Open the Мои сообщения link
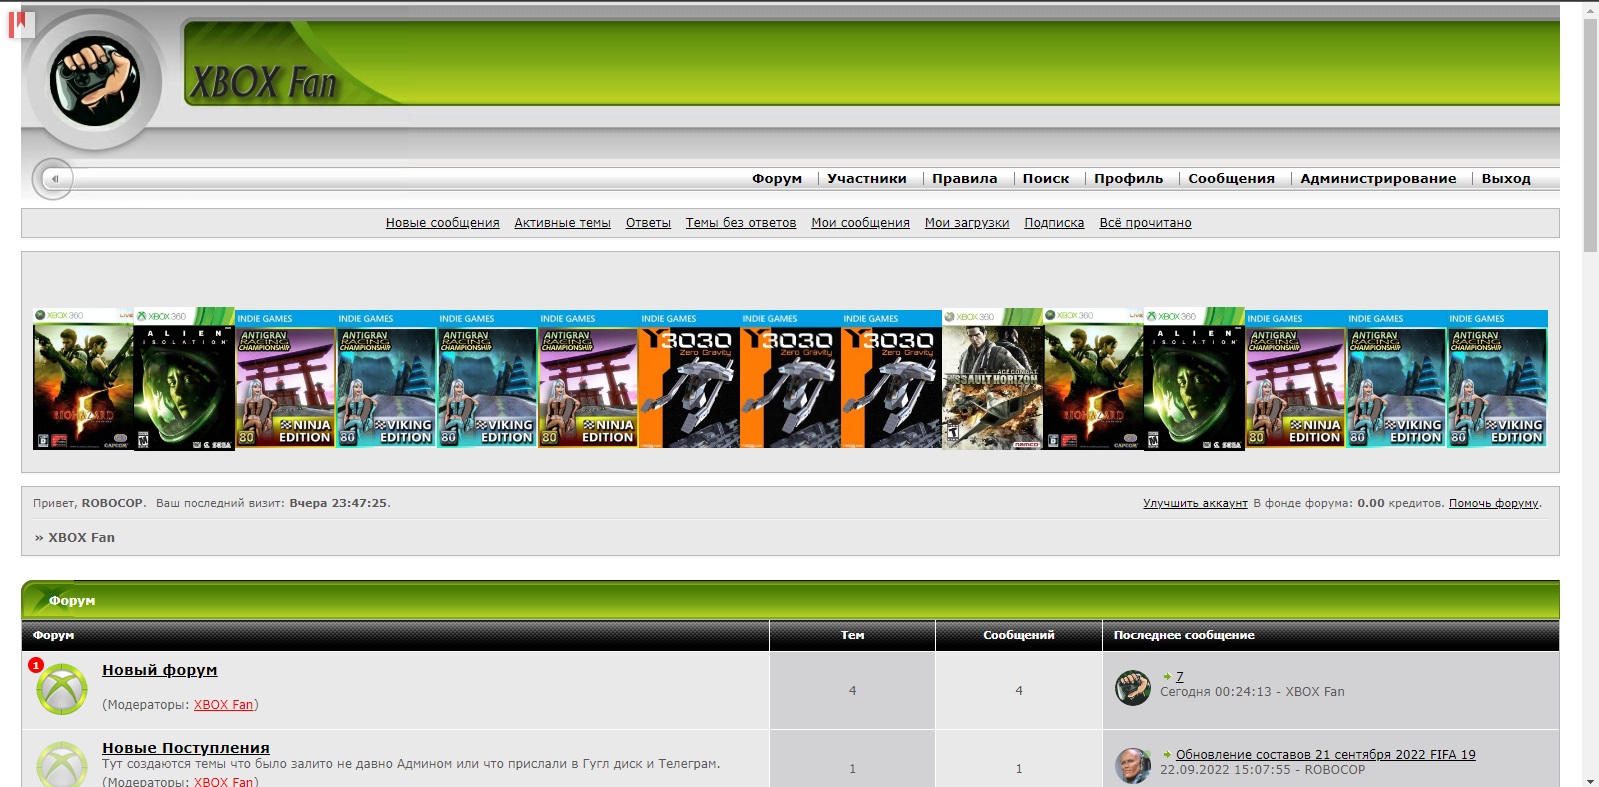1599x787 pixels. coord(861,223)
